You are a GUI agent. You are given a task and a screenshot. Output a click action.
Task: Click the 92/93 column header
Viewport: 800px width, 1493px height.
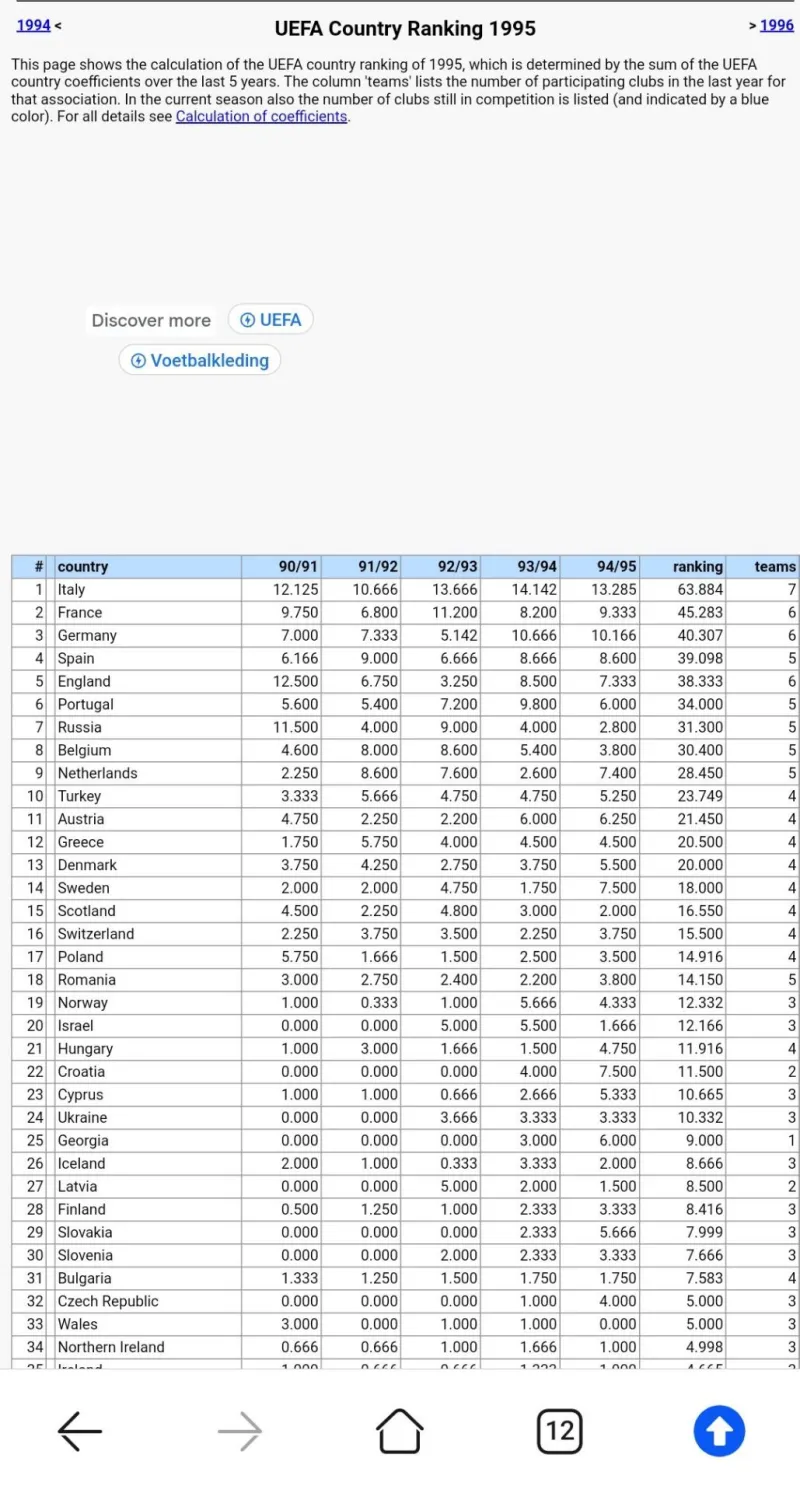(x=458, y=566)
